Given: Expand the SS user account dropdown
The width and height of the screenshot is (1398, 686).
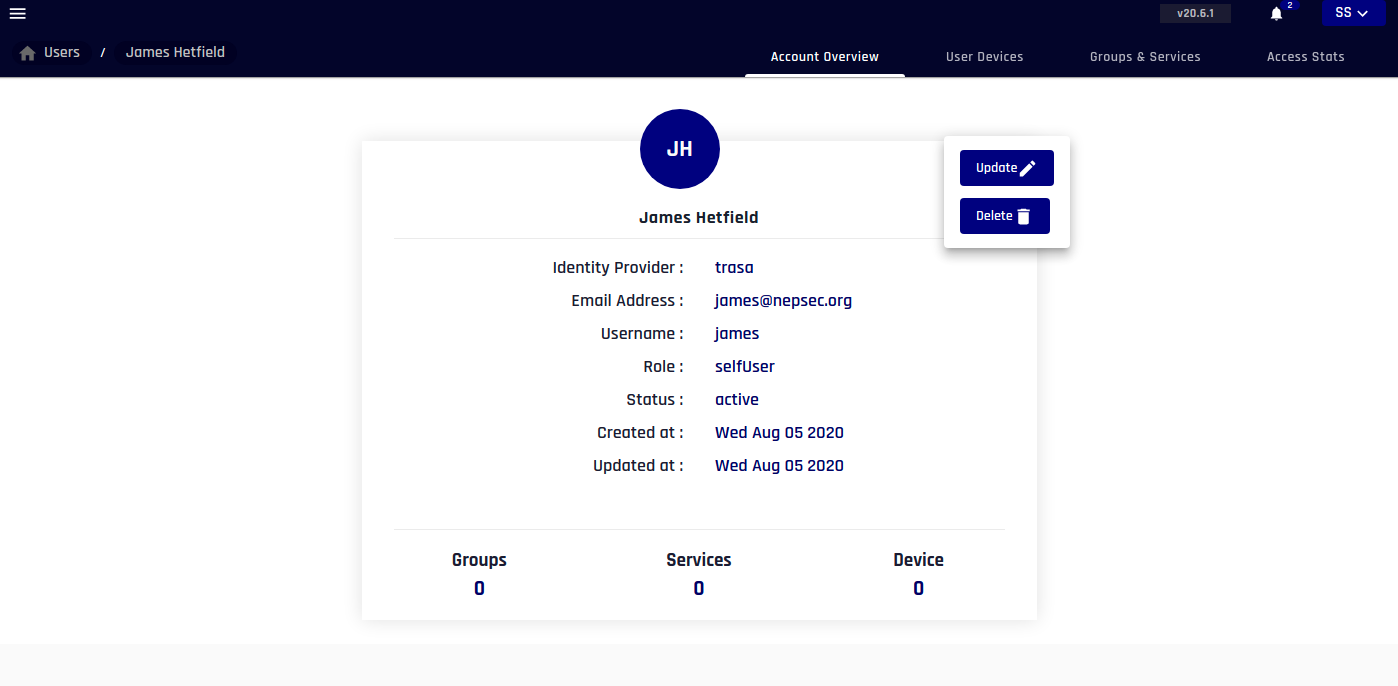Looking at the screenshot, I should (x=1351, y=13).
